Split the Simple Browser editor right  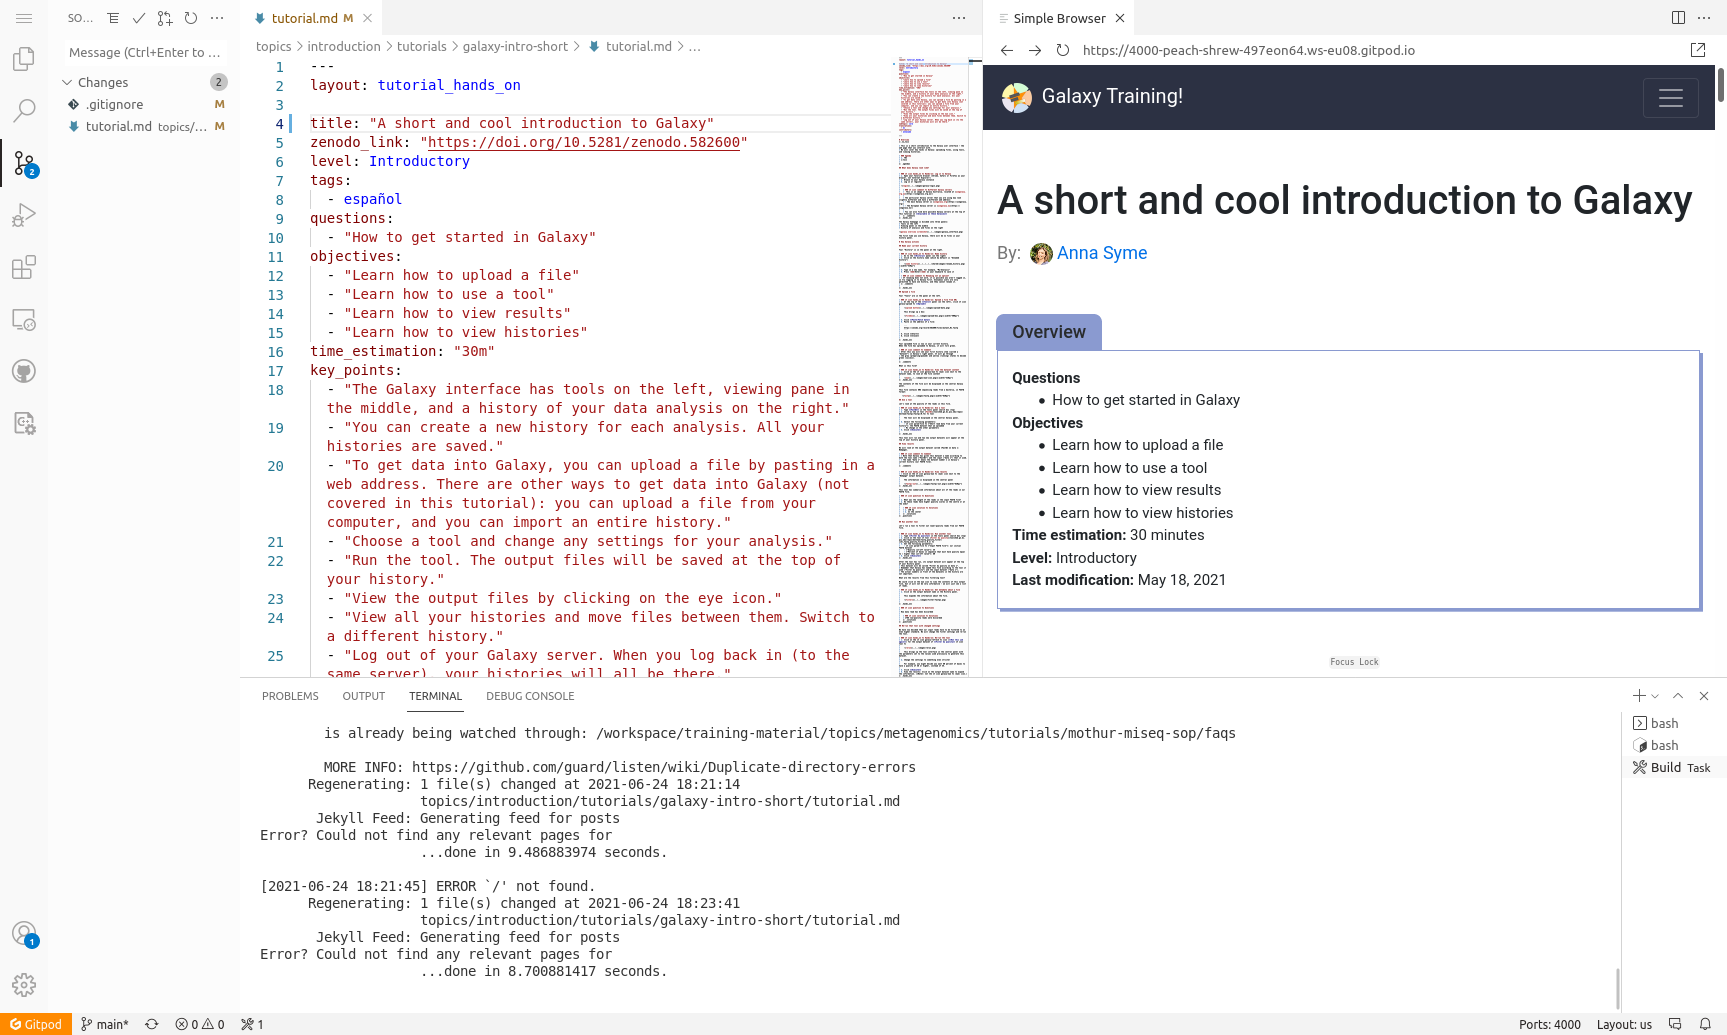coord(1678,18)
